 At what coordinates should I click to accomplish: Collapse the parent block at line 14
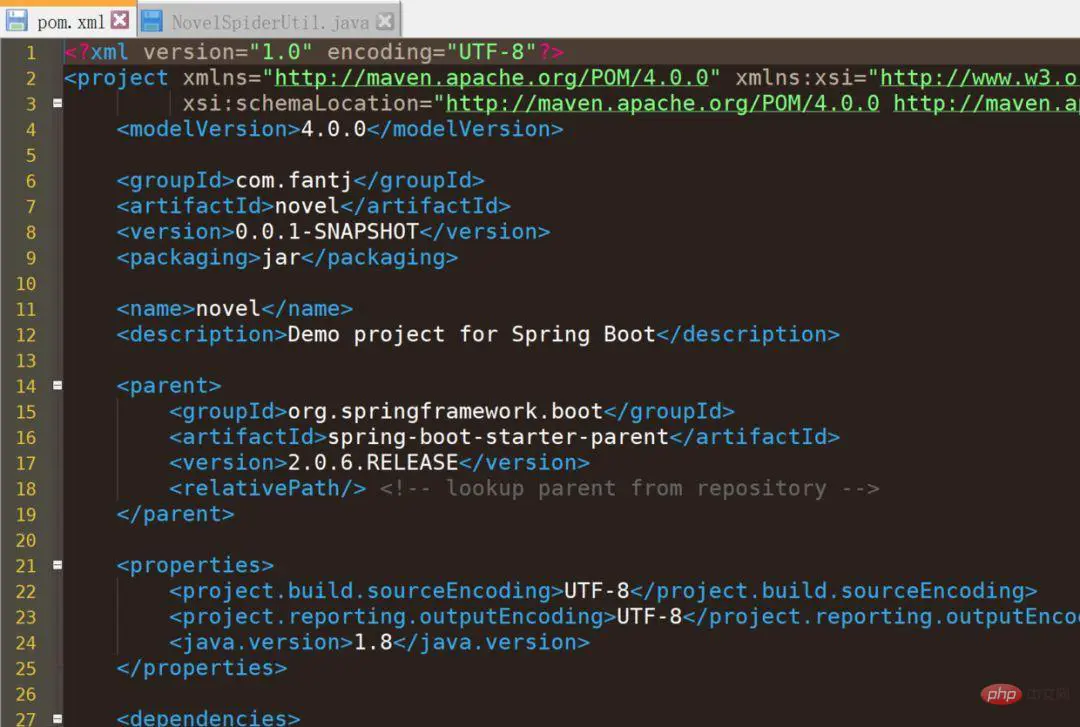[x=57, y=385]
